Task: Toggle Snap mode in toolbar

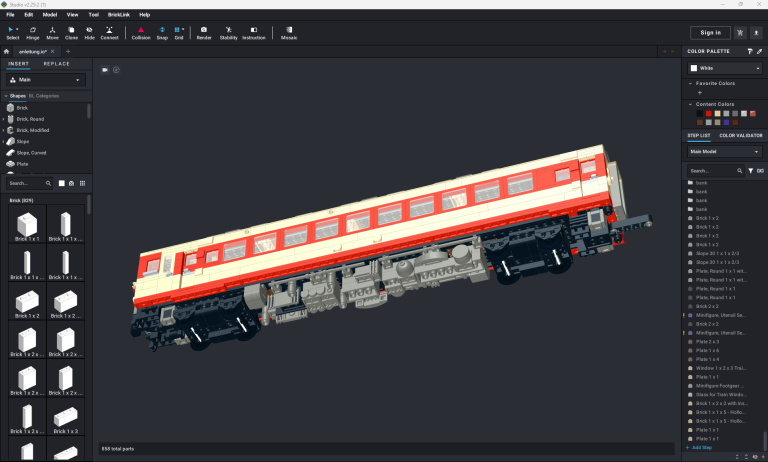Action: (x=162, y=33)
